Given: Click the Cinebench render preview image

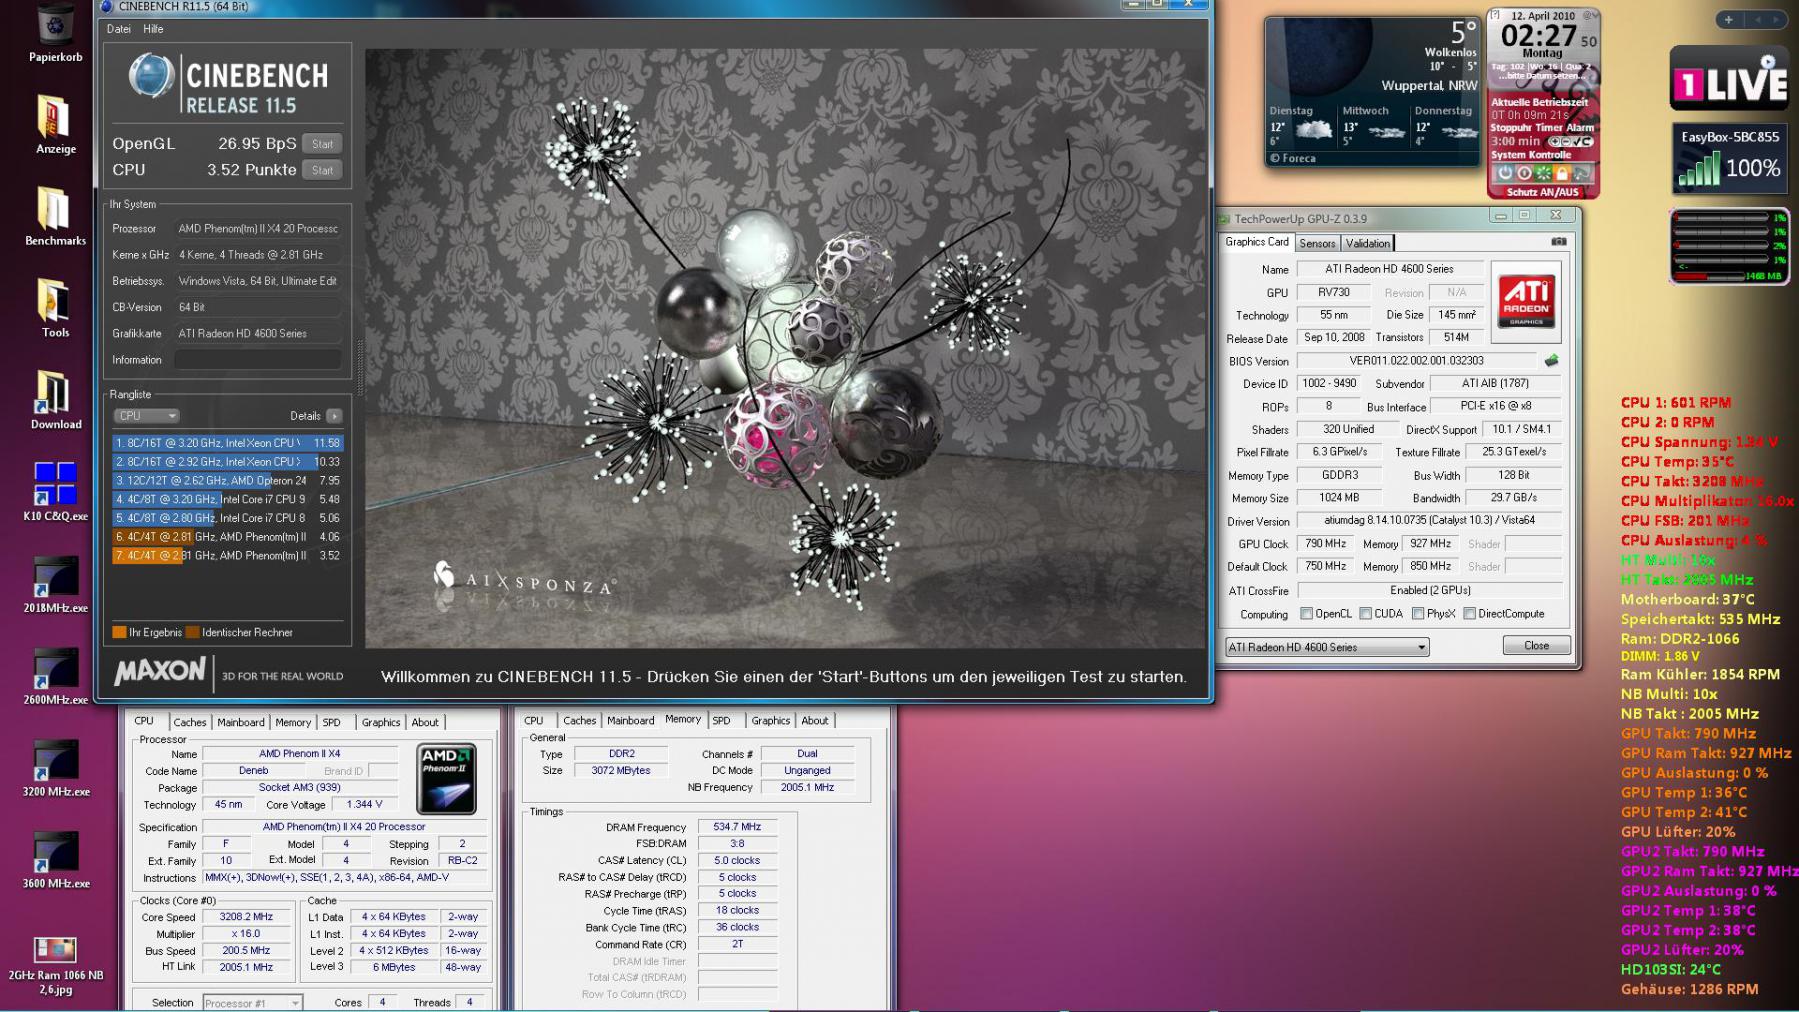Looking at the screenshot, I should click(786, 349).
